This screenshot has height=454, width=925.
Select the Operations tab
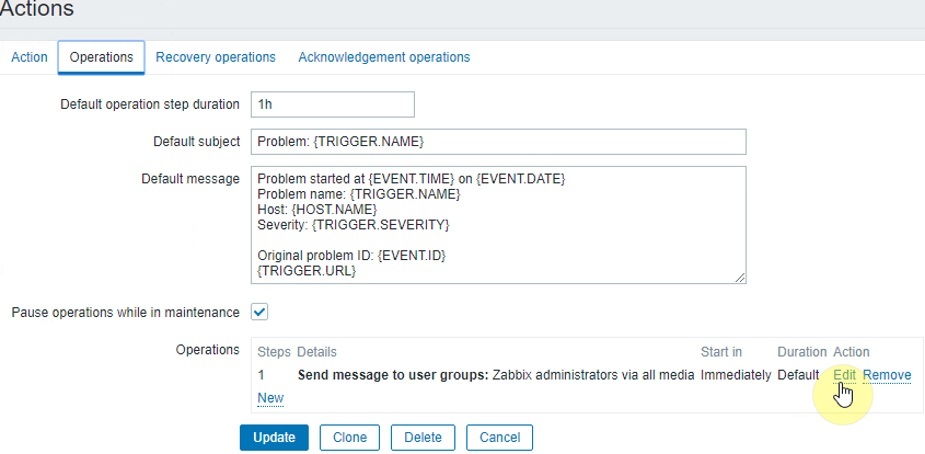(101, 57)
